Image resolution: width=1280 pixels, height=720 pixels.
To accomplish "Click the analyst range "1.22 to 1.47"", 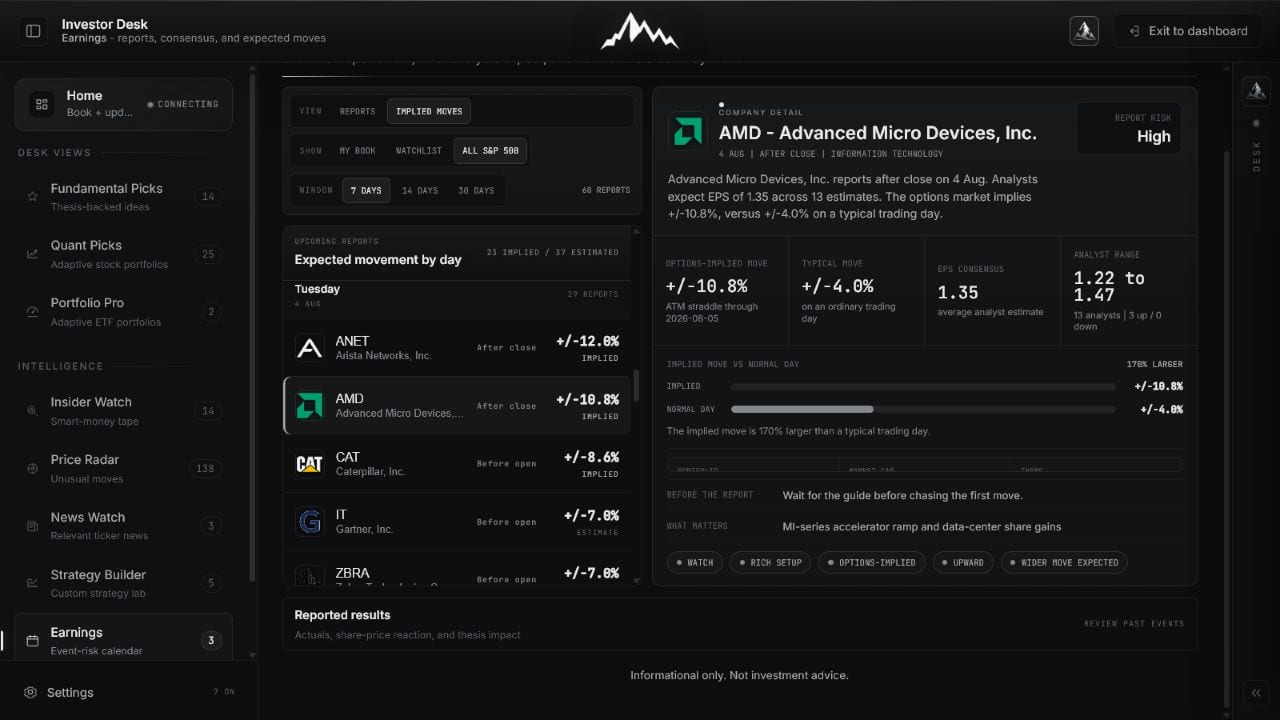I will (x=1109, y=286).
